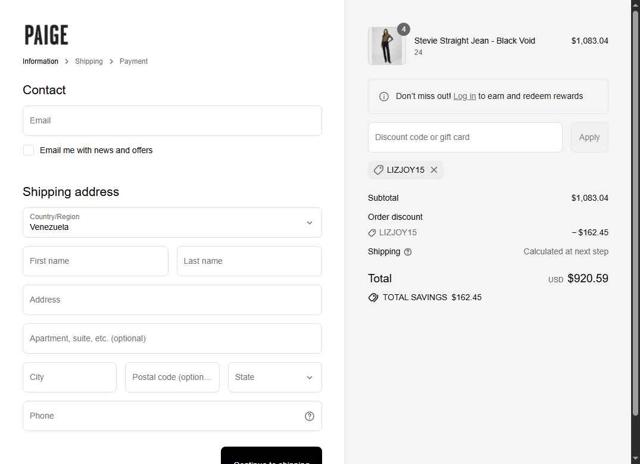Screen dimensions: 640x464
Task: Go to Payment breadcrumb step
Action: [133, 61]
